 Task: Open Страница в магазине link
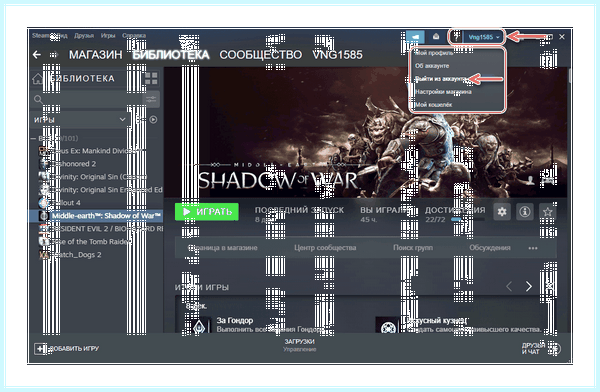(x=222, y=248)
